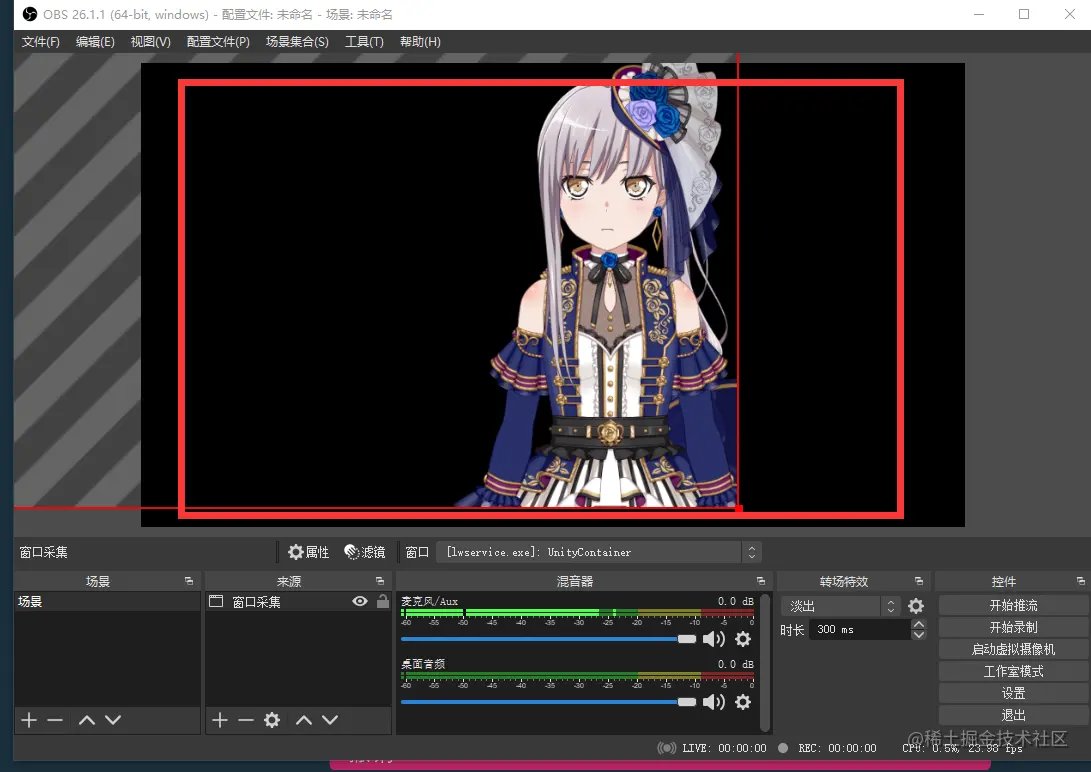Click 退出 exit button
The image size is (1091, 772).
coord(1013,715)
